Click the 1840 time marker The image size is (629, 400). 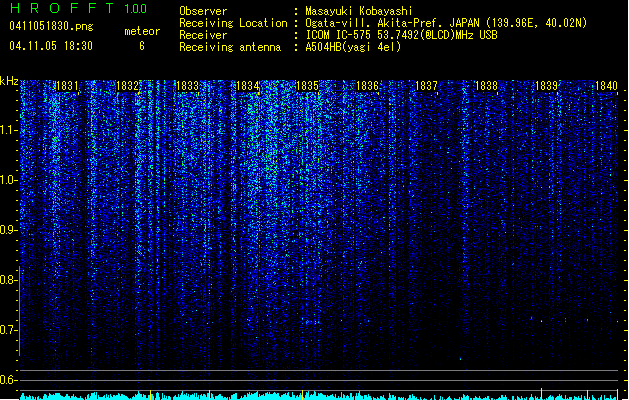[606, 86]
